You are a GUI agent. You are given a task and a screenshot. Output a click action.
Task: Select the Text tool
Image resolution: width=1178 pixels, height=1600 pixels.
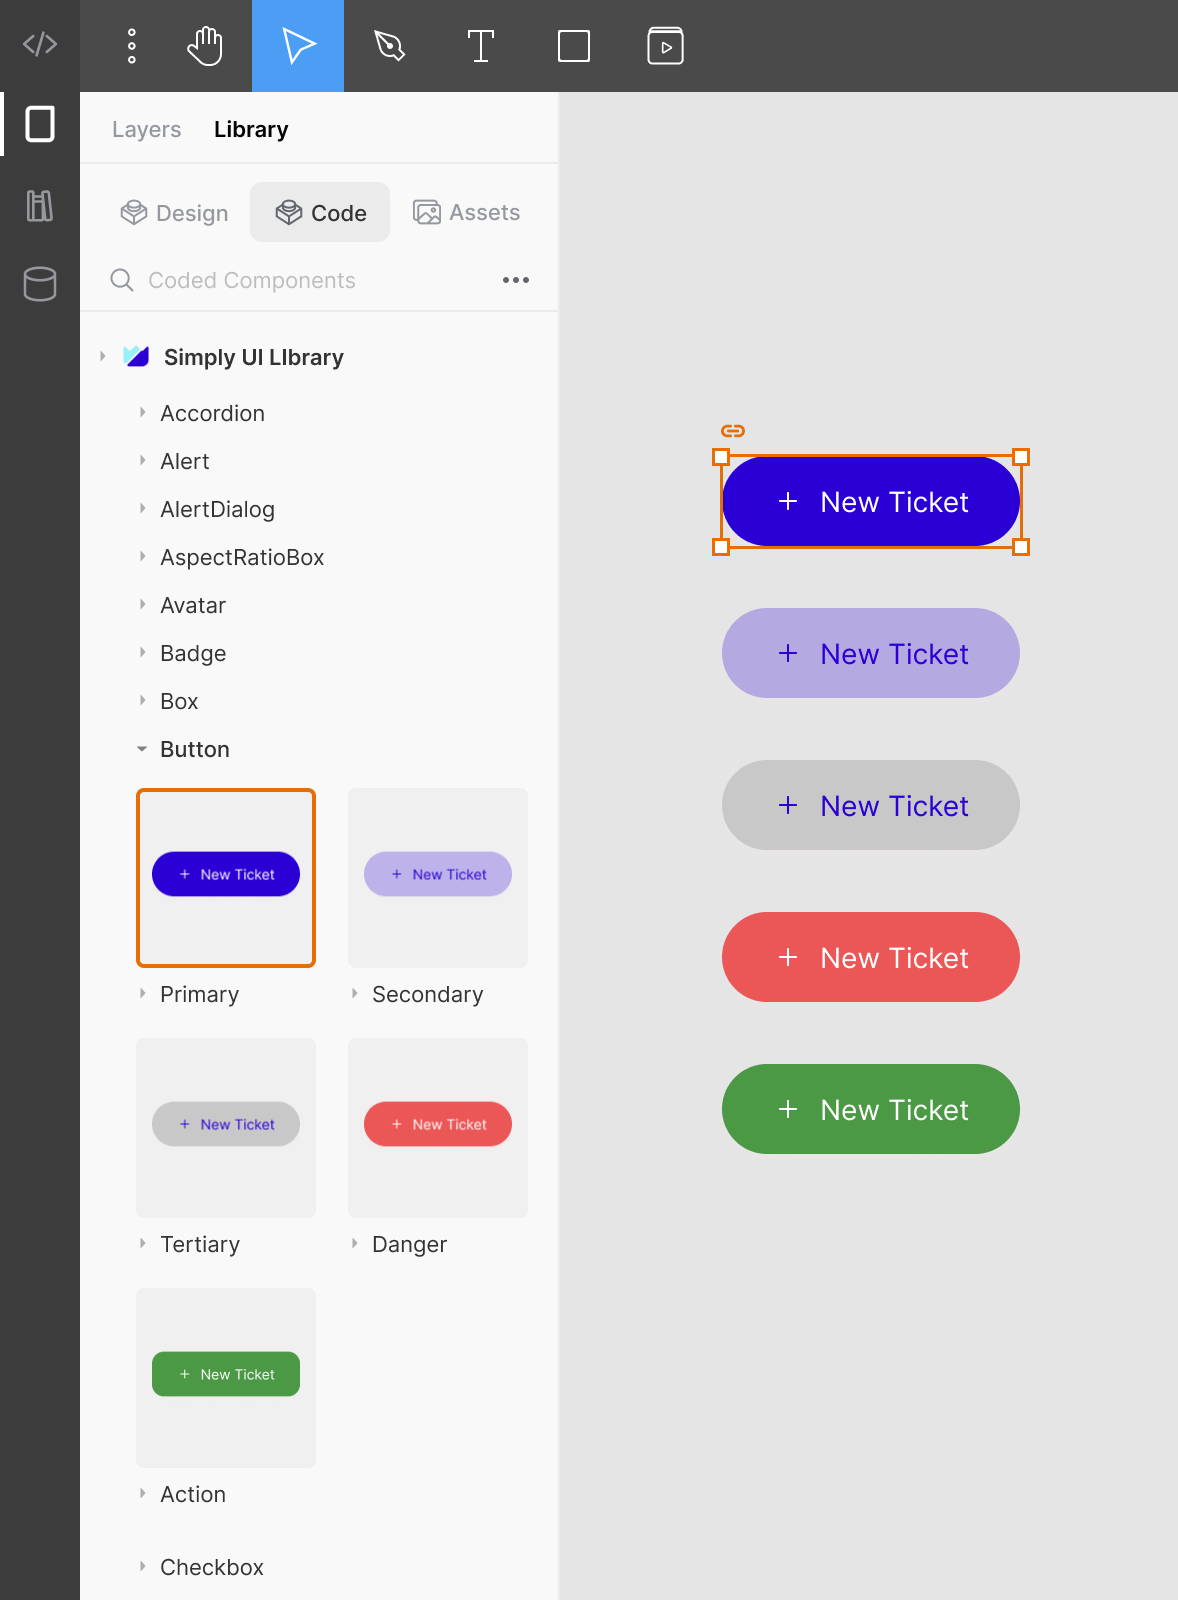coord(481,46)
